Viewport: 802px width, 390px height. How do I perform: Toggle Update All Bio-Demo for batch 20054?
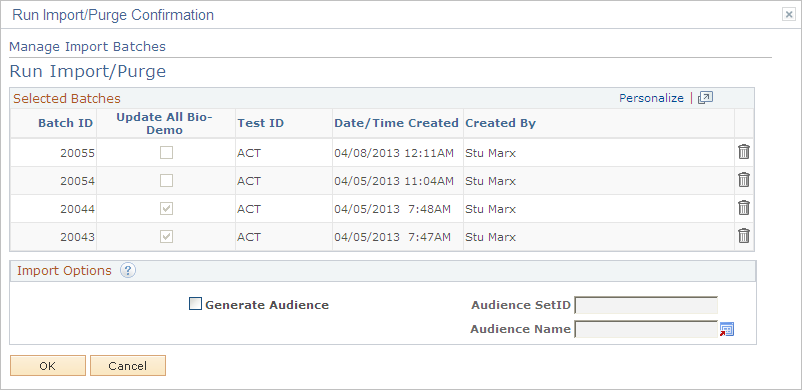coord(166,181)
